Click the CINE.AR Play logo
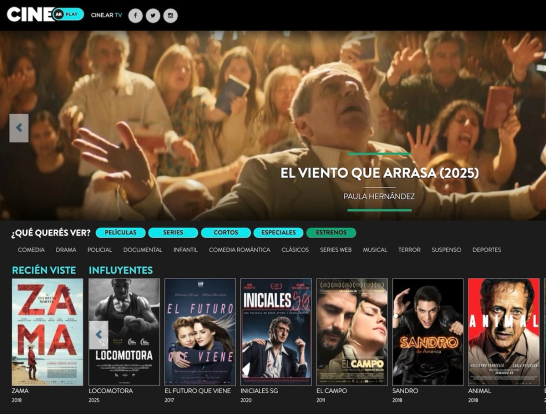 click(x=45, y=14)
